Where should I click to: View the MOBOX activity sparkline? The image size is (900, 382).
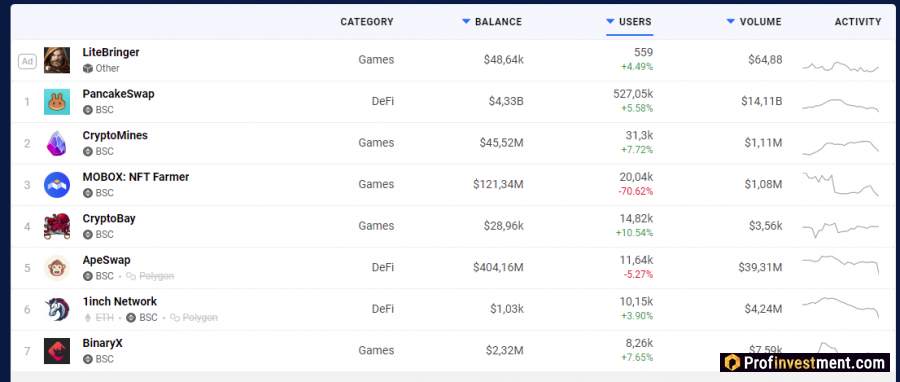tap(840, 185)
